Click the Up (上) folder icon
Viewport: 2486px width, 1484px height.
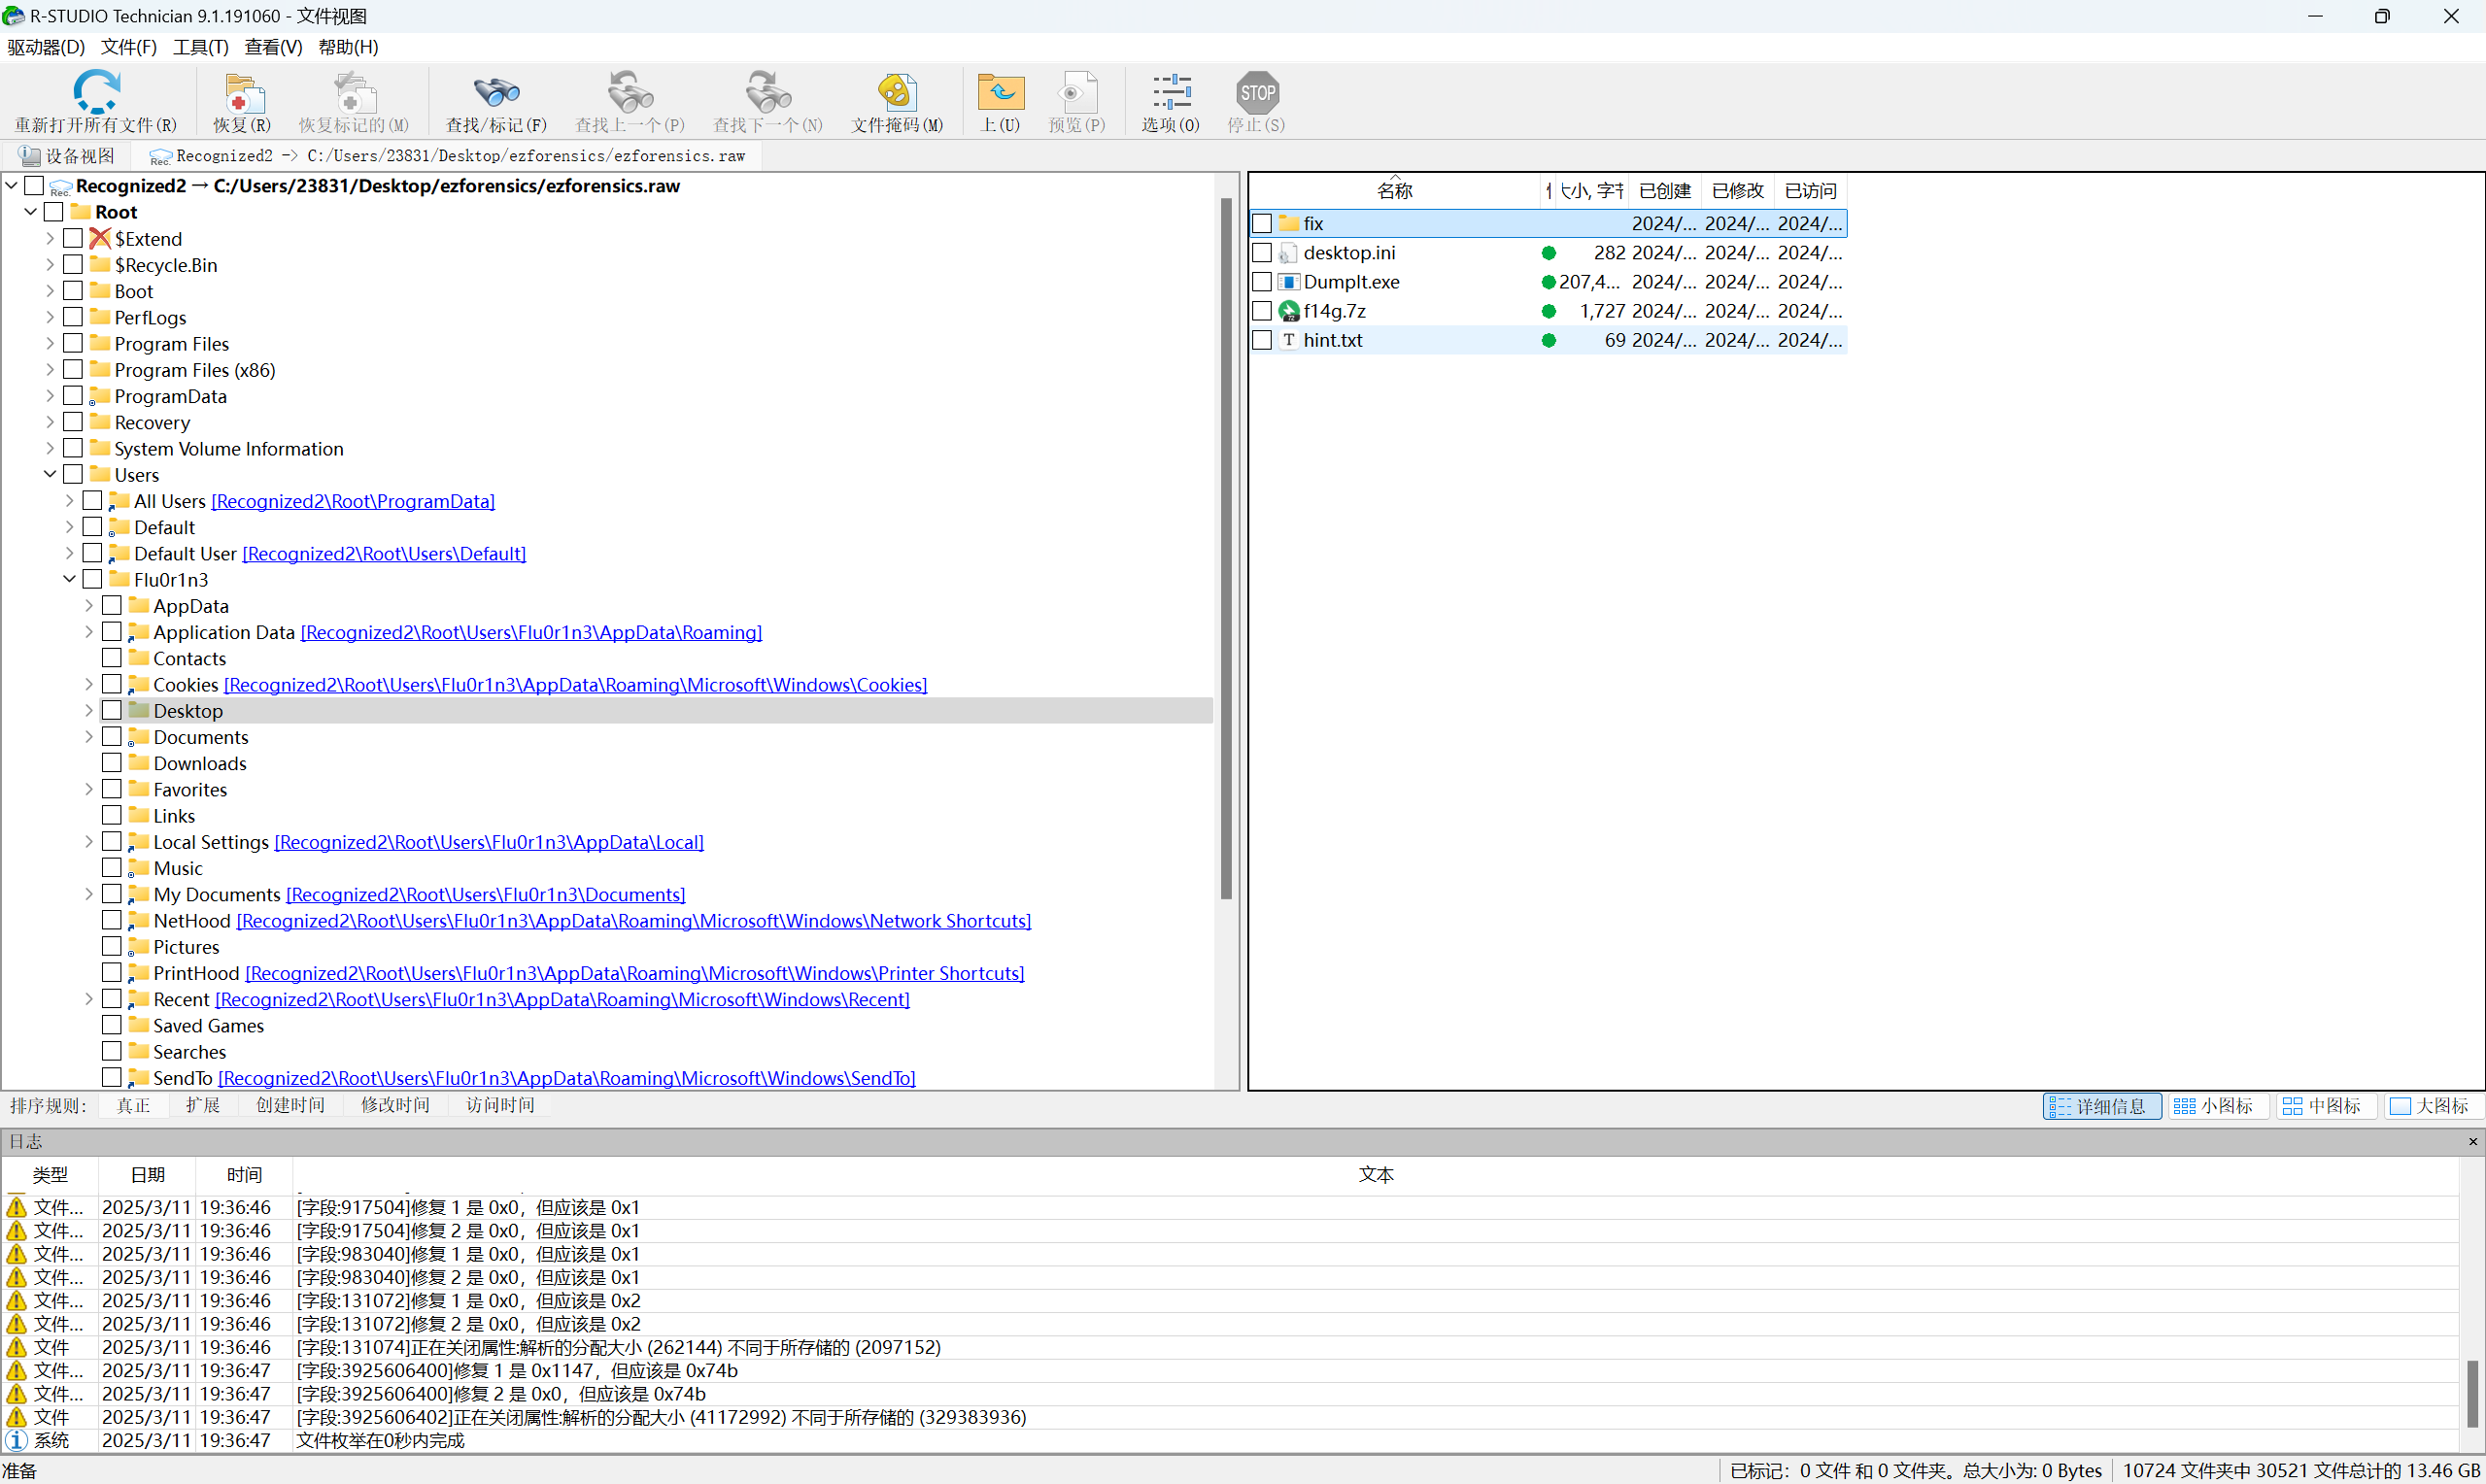[x=1001, y=92]
